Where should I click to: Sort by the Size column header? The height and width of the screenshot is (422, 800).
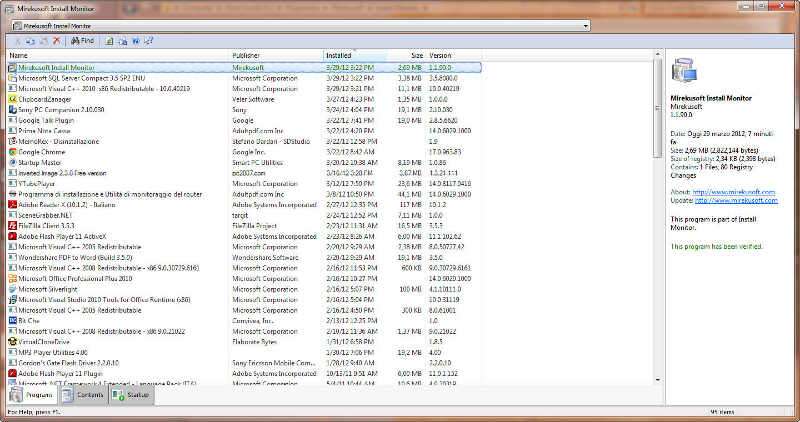[x=406, y=55]
